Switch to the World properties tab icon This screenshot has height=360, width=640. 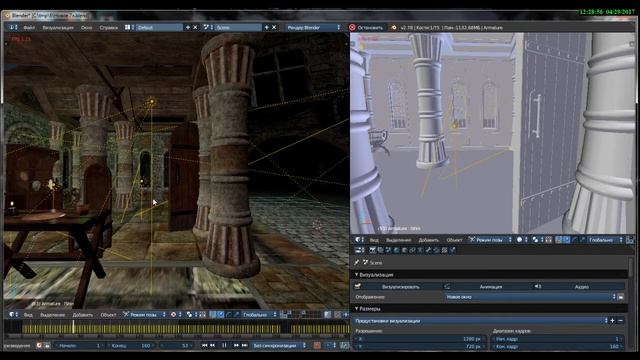(396, 250)
